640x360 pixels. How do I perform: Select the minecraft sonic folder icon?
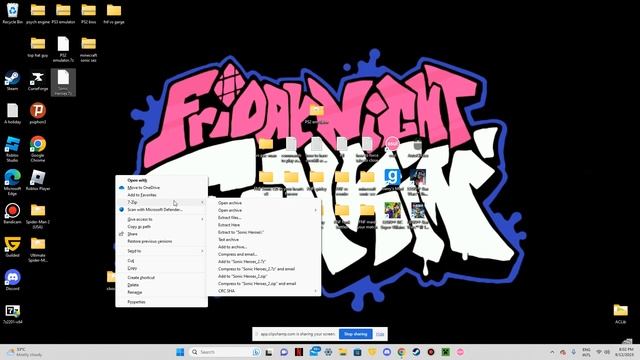click(88, 49)
